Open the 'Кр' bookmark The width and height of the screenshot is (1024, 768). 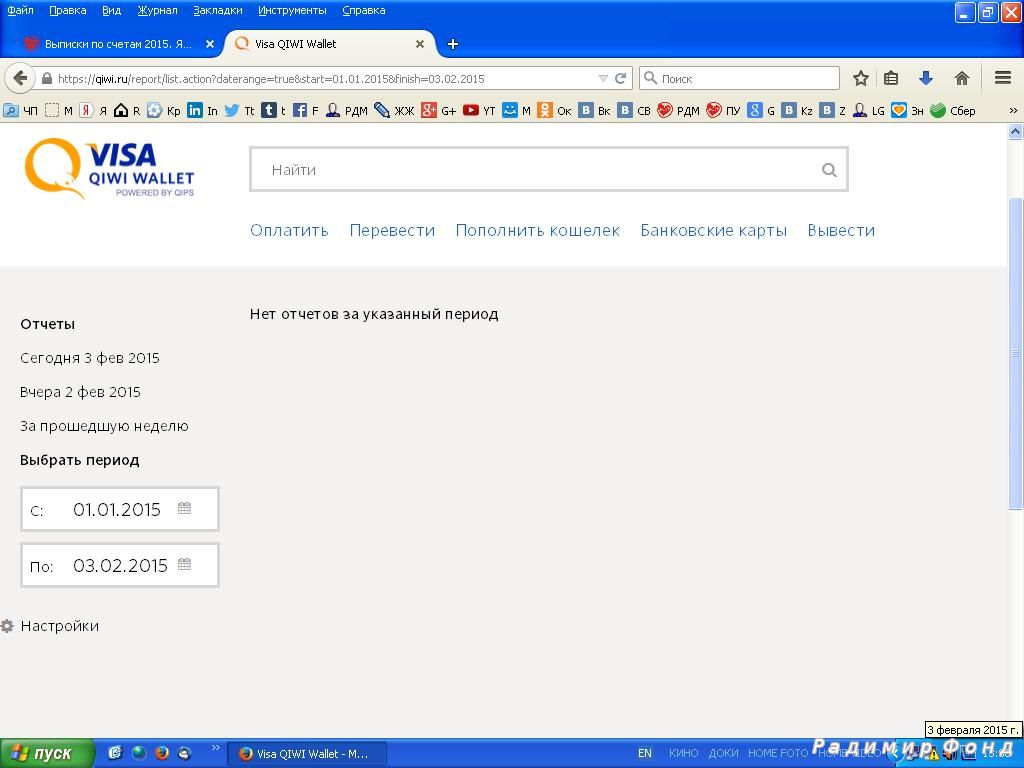(x=164, y=110)
